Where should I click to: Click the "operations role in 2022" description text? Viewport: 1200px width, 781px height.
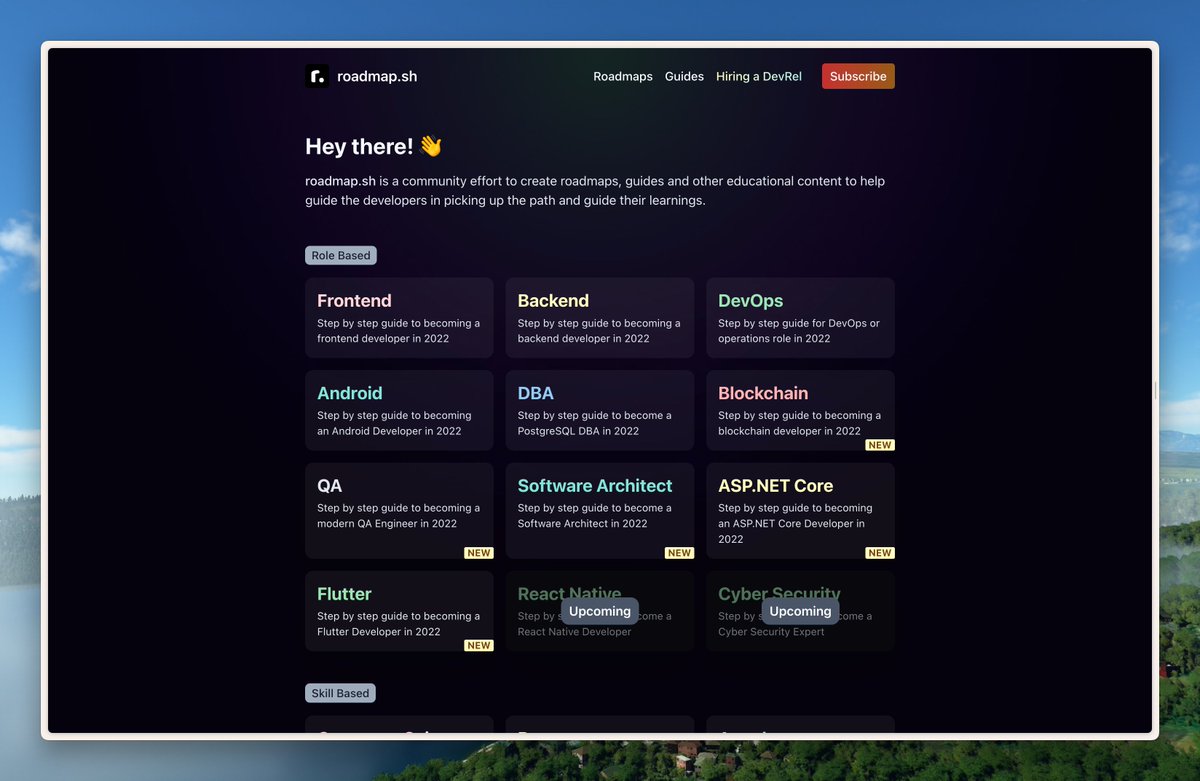774,339
